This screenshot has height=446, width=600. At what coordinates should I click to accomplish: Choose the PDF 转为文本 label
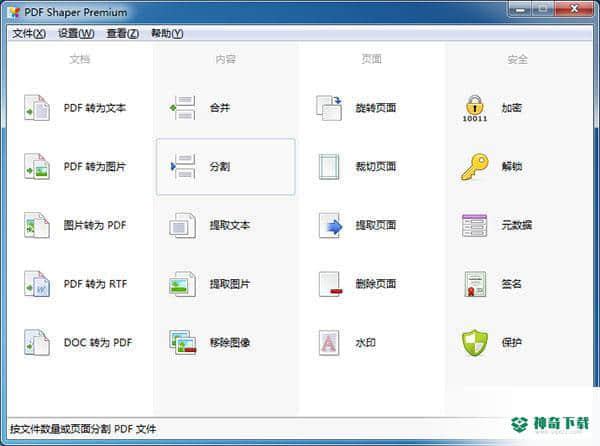(x=95, y=108)
